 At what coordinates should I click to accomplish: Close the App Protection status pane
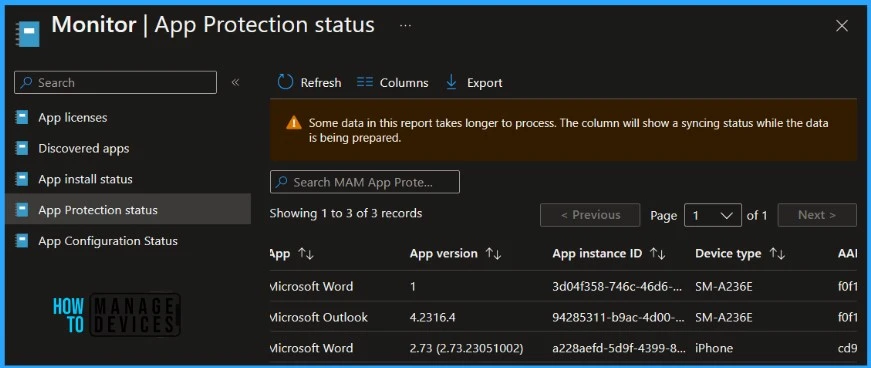click(842, 26)
